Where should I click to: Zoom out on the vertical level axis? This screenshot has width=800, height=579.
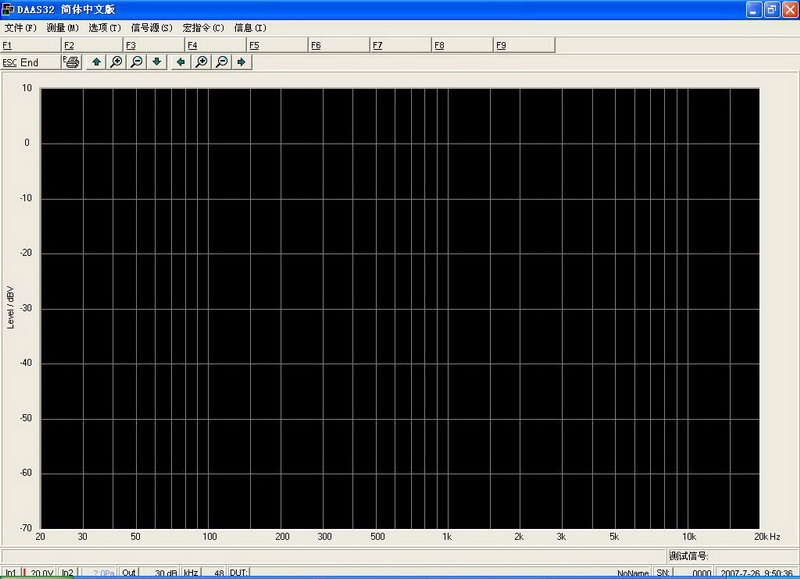point(137,62)
